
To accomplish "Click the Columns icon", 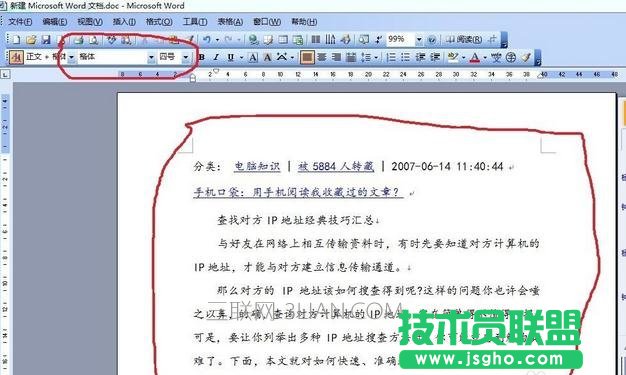I will click(x=316, y=39).
